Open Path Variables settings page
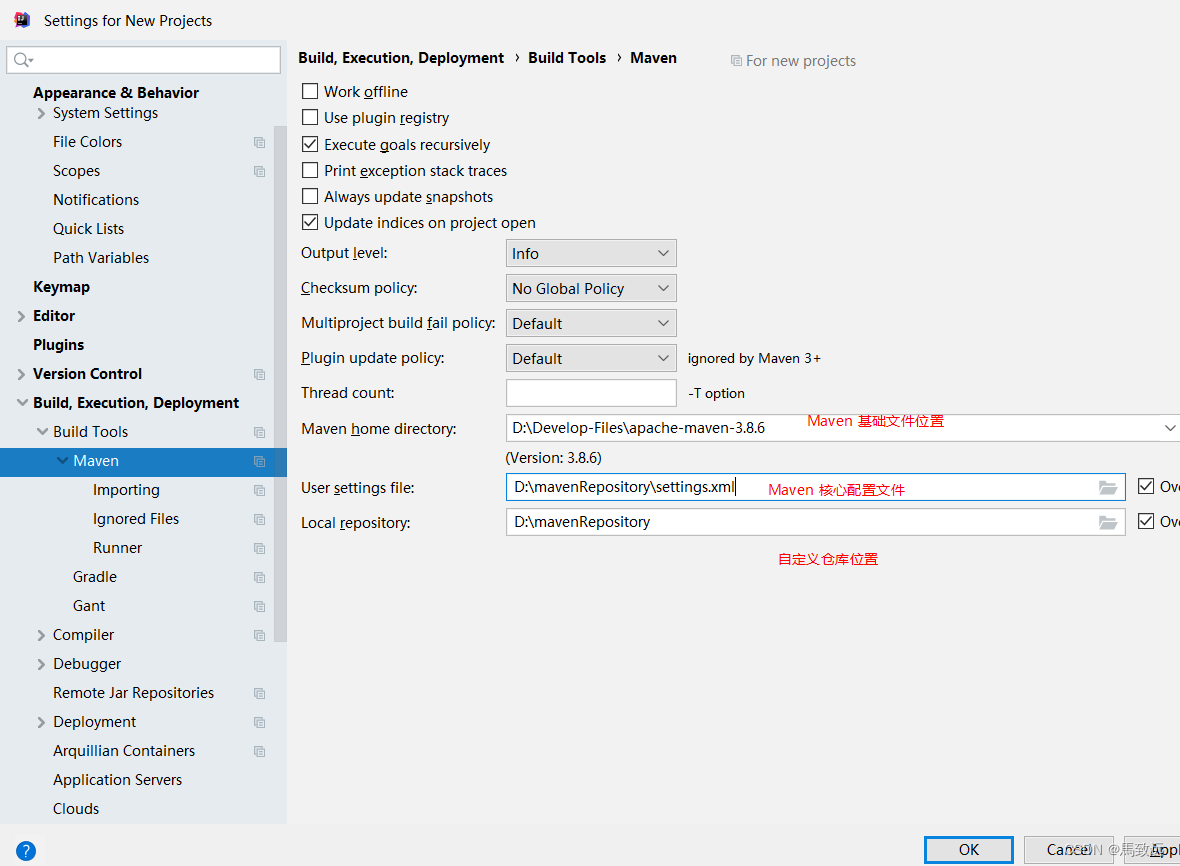The width and height of the screenshot is (1180, 866). pyautogui.click(x=101, y=257)
